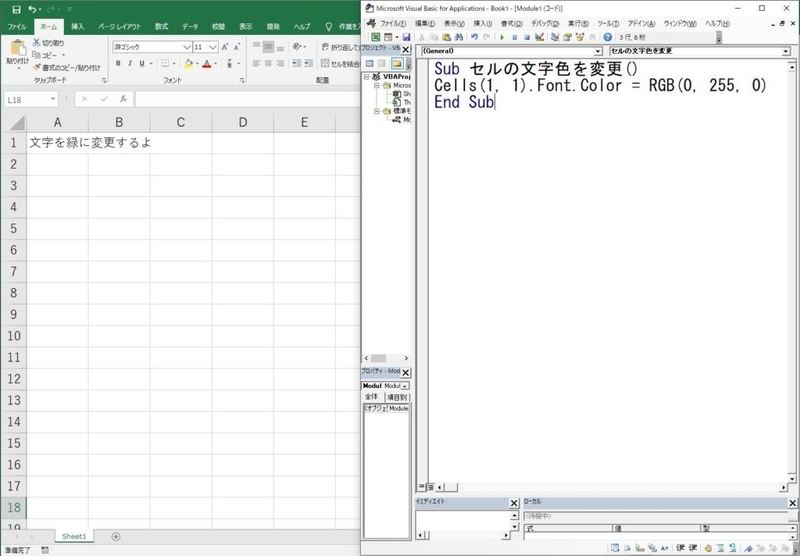The width and height of the screenshot is (800, 556).
Task: Open the Module1 dropdown in the Properties pane
Action: click(x=405, y=386)
